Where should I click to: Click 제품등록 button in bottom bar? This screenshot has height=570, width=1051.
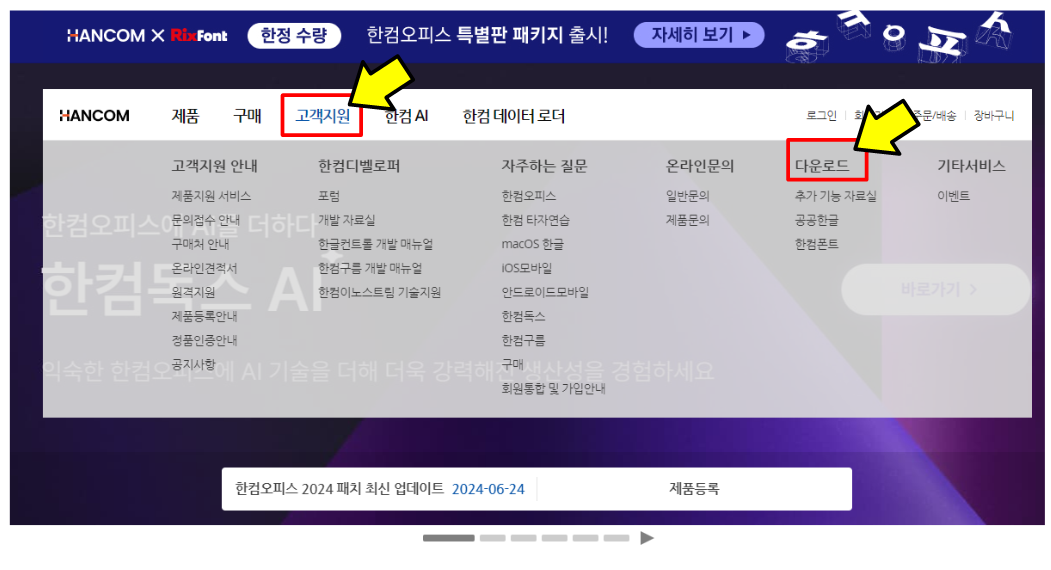694,489
